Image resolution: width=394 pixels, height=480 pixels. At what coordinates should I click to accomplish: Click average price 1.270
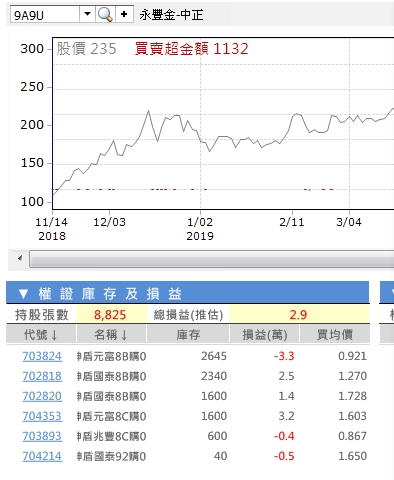(x=352, y=376)
